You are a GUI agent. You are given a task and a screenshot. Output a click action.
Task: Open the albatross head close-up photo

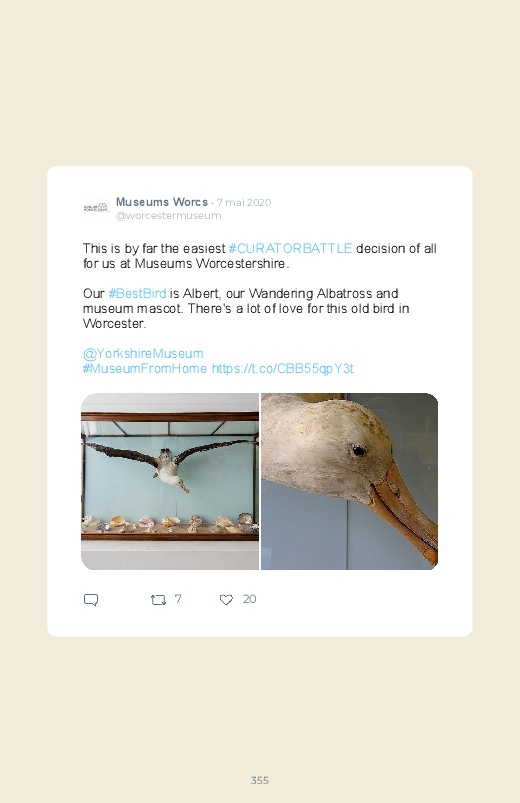click(x=349, y=481)
